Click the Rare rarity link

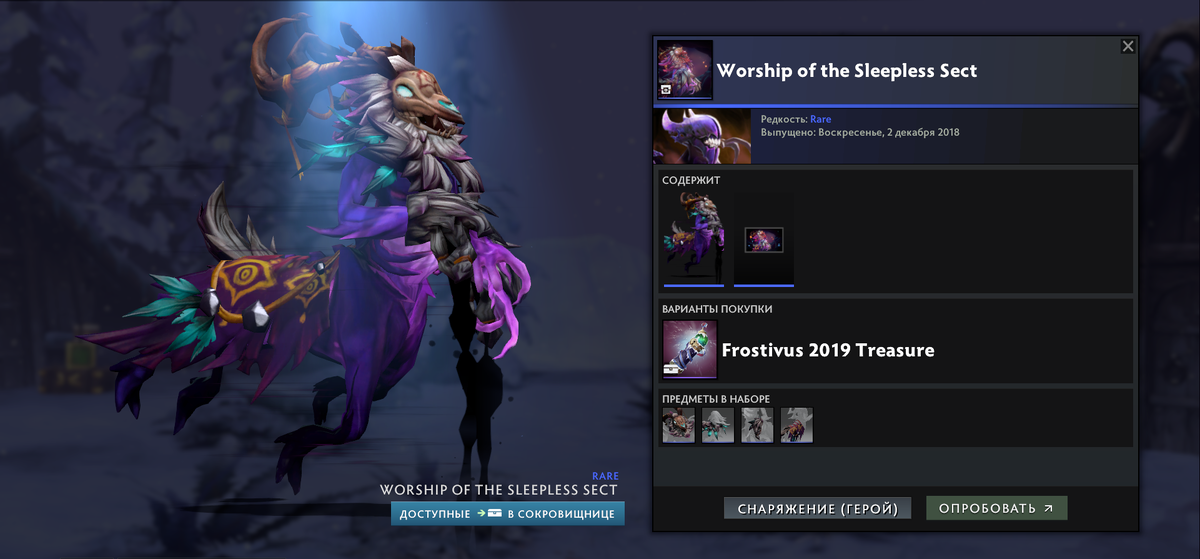click(x=820, y=119)
